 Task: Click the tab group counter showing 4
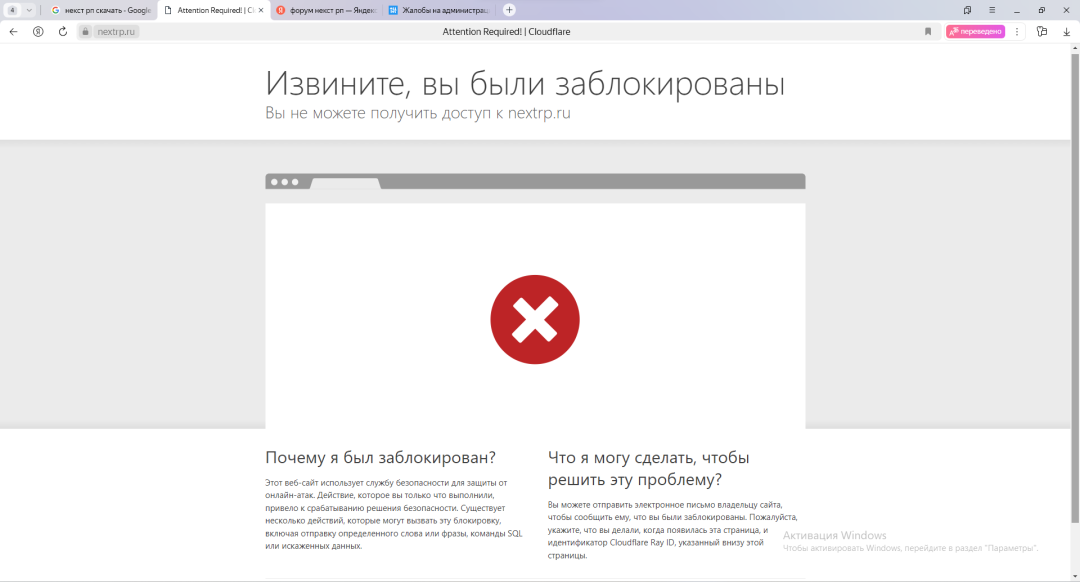12,10
